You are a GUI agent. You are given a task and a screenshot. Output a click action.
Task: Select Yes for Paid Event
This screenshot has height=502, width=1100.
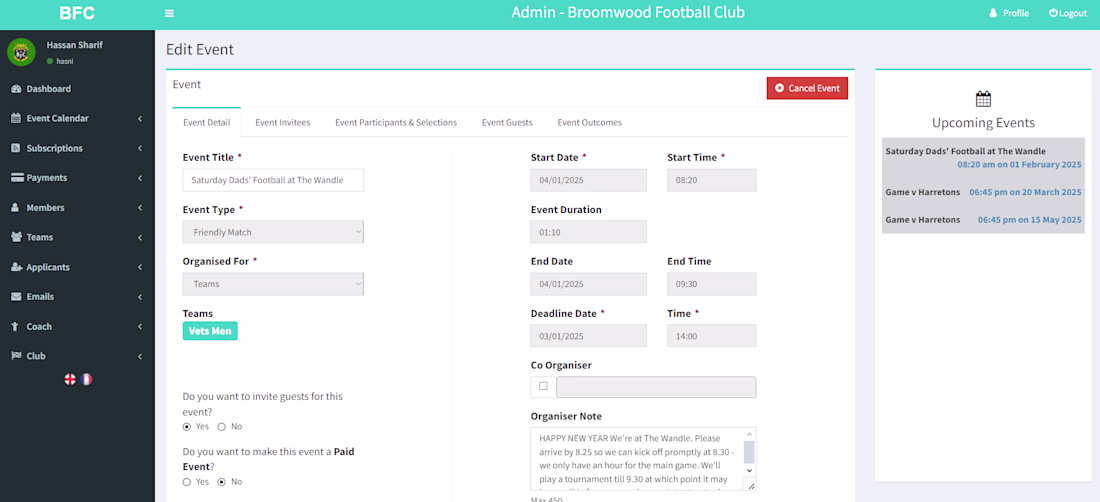pos(187,482)
